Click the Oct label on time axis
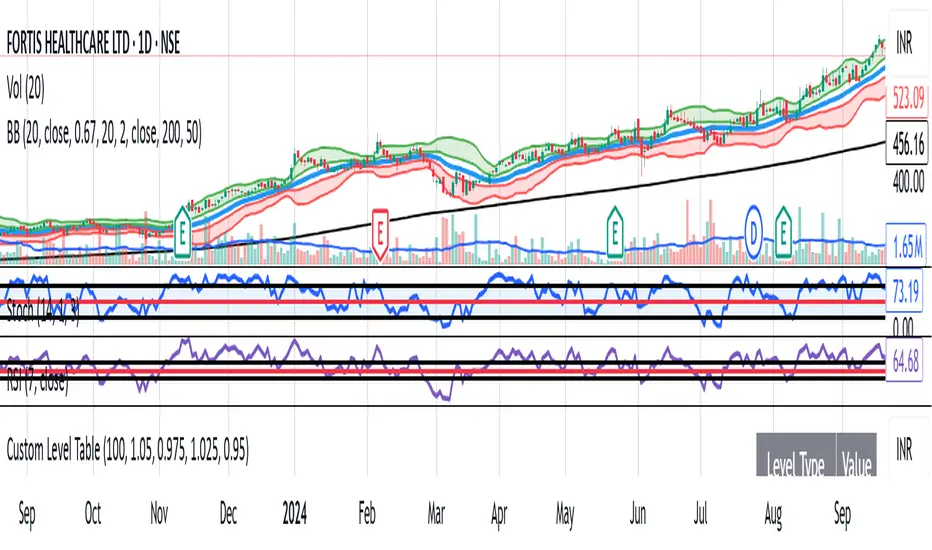This screenshot has height=550, width=932. [93, 513]
